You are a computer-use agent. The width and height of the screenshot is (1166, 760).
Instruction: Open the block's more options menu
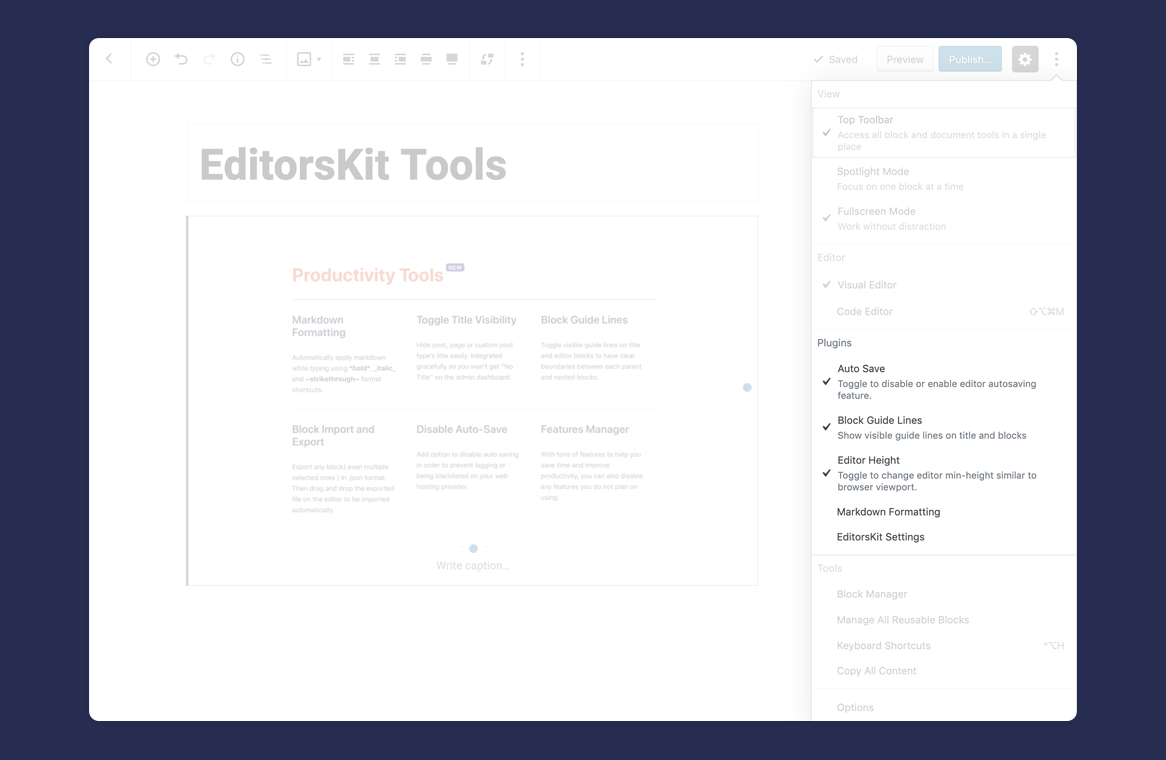click(522, 59)
